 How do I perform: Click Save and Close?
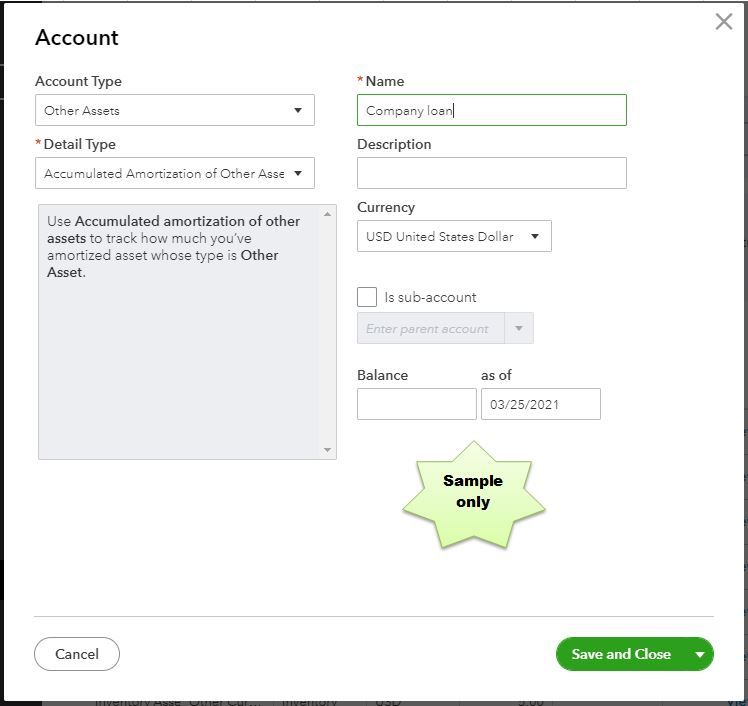pos(620,654)
